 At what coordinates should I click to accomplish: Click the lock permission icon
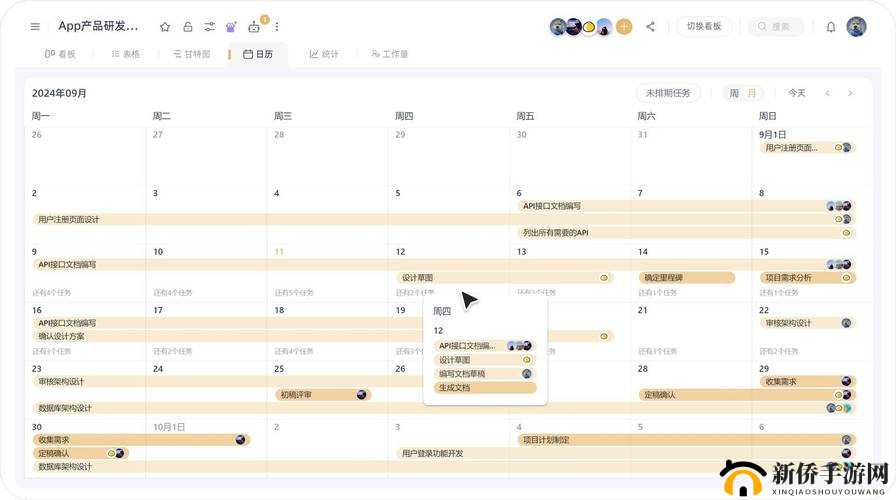[187, 27]
